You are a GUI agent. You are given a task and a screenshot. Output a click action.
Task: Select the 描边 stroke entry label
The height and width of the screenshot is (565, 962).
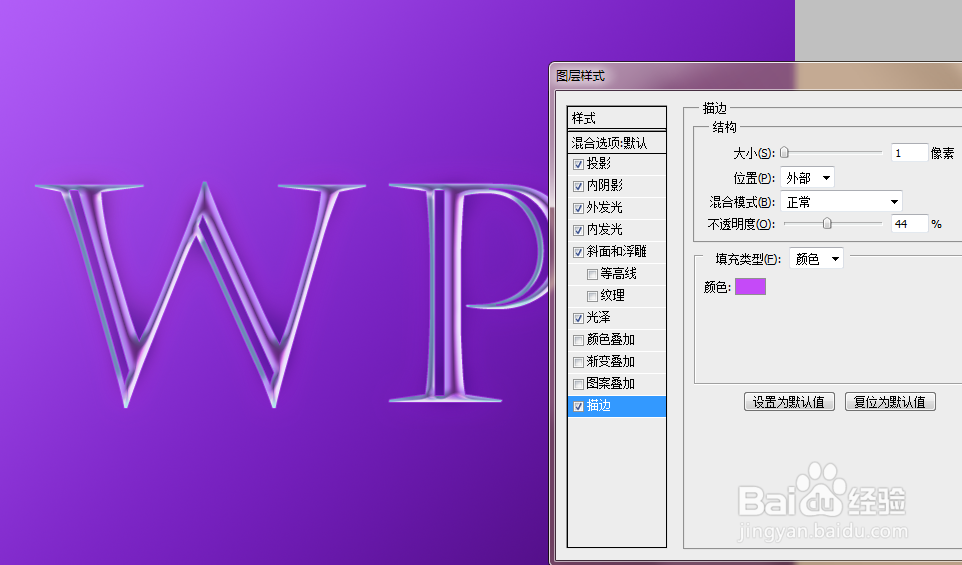point(598,405)
